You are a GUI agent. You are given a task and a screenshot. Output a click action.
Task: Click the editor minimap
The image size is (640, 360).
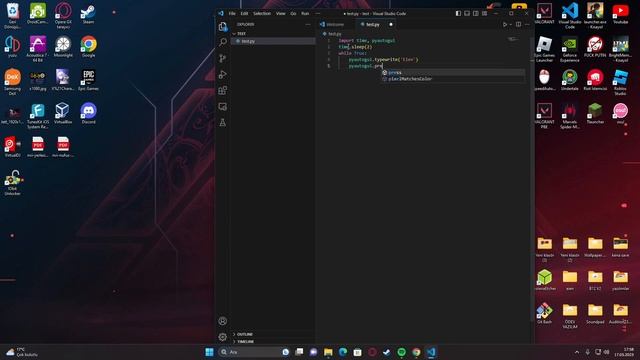[513, 39]
